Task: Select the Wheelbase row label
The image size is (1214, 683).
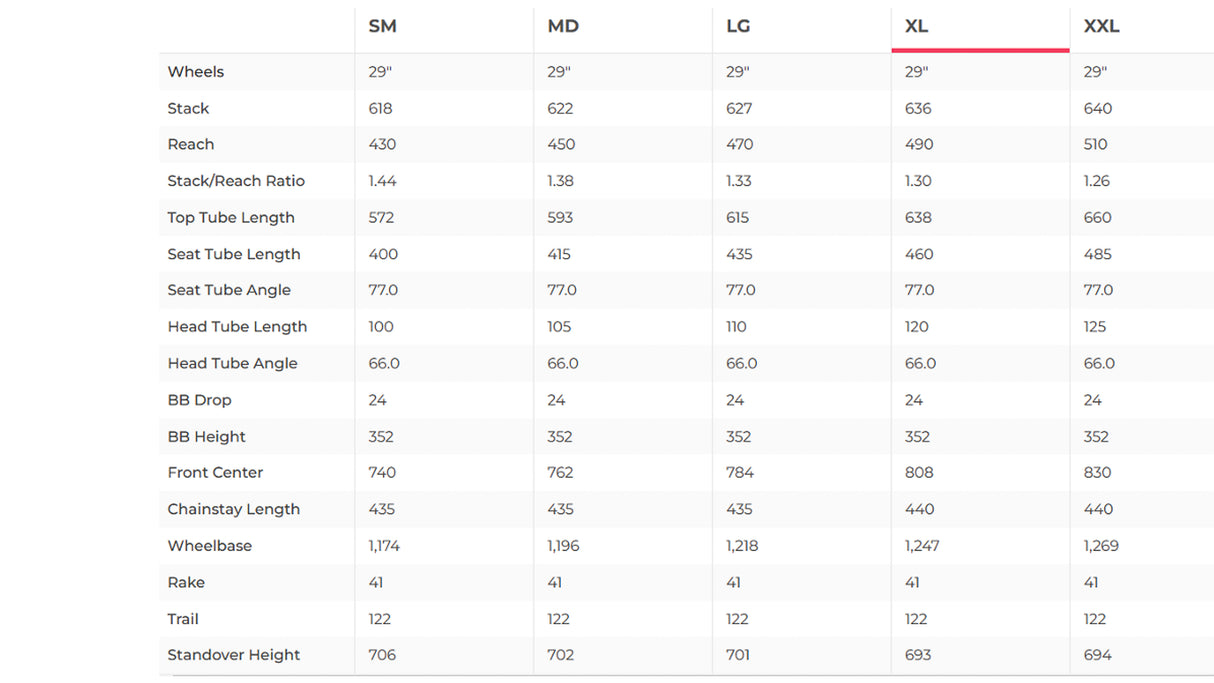Action: click(210, 546)
